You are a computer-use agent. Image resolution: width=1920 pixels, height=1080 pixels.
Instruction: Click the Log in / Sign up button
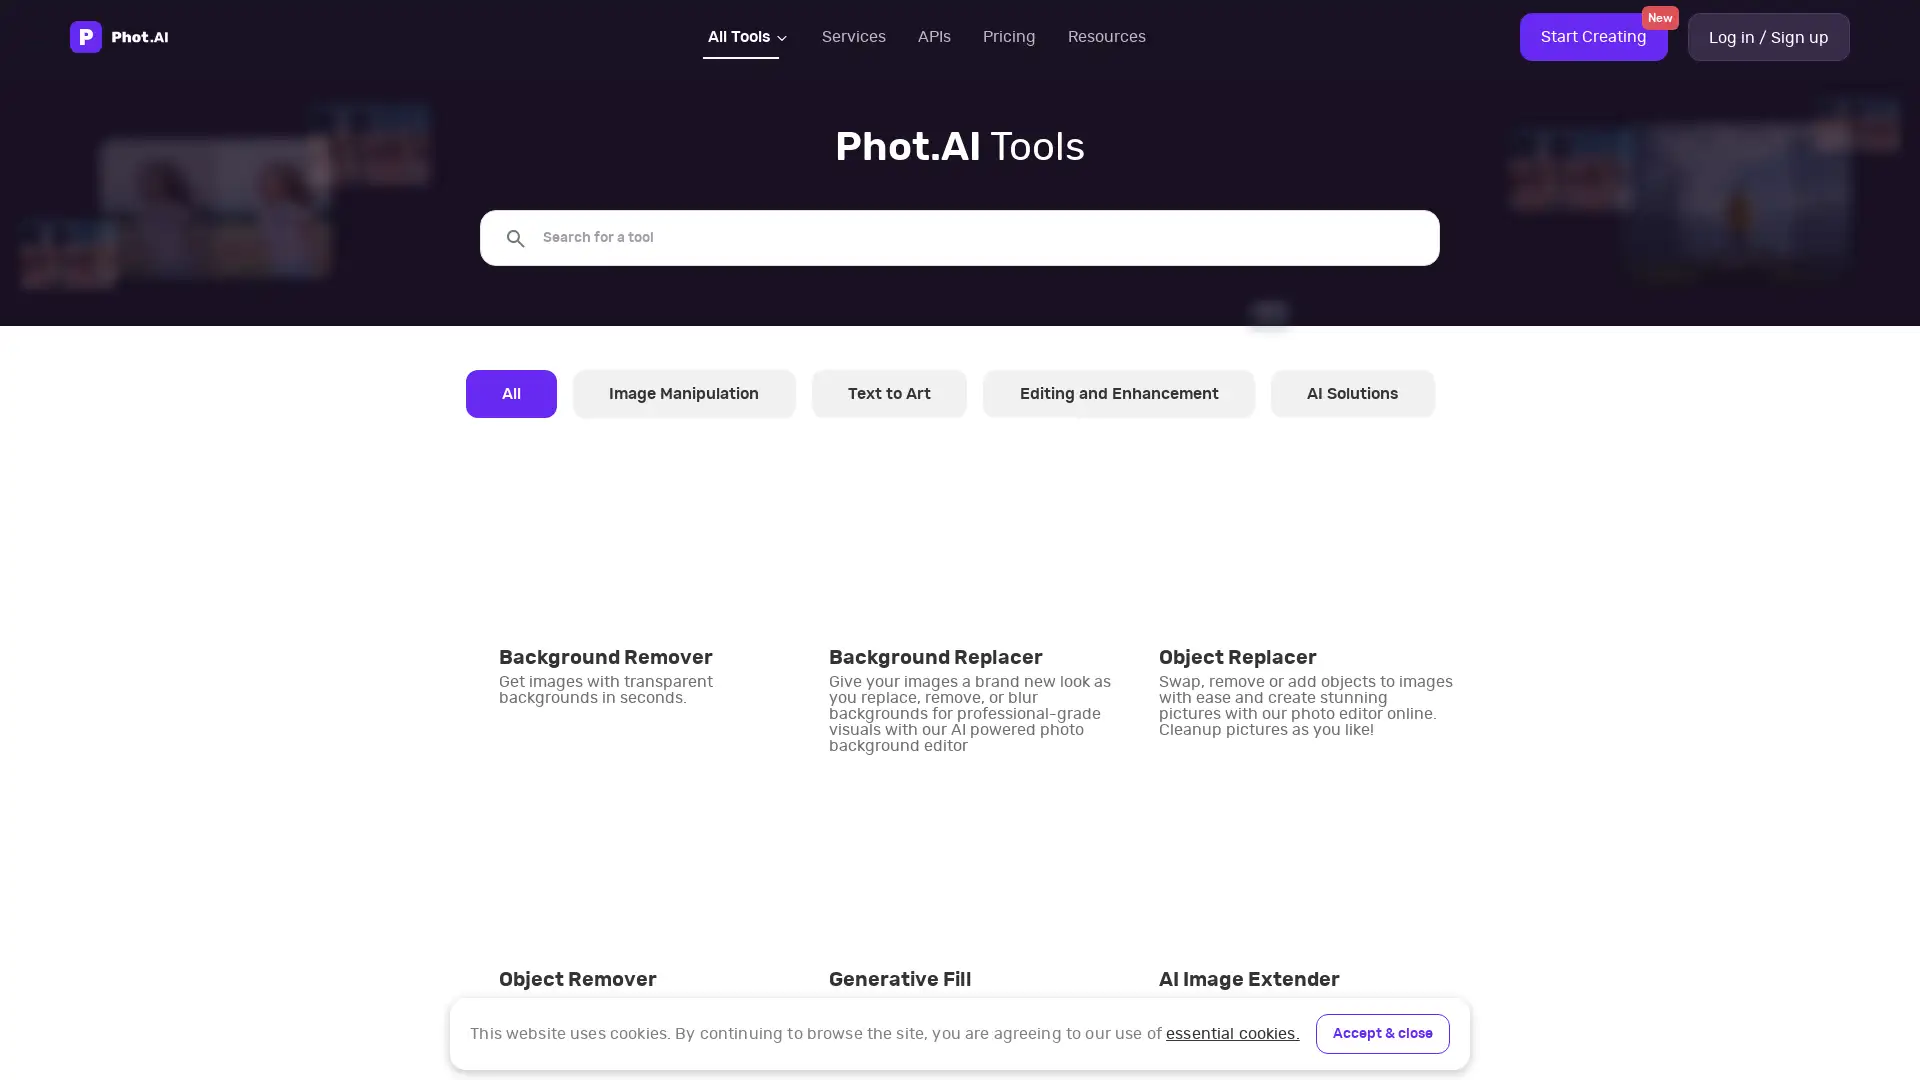(1768, 36)
